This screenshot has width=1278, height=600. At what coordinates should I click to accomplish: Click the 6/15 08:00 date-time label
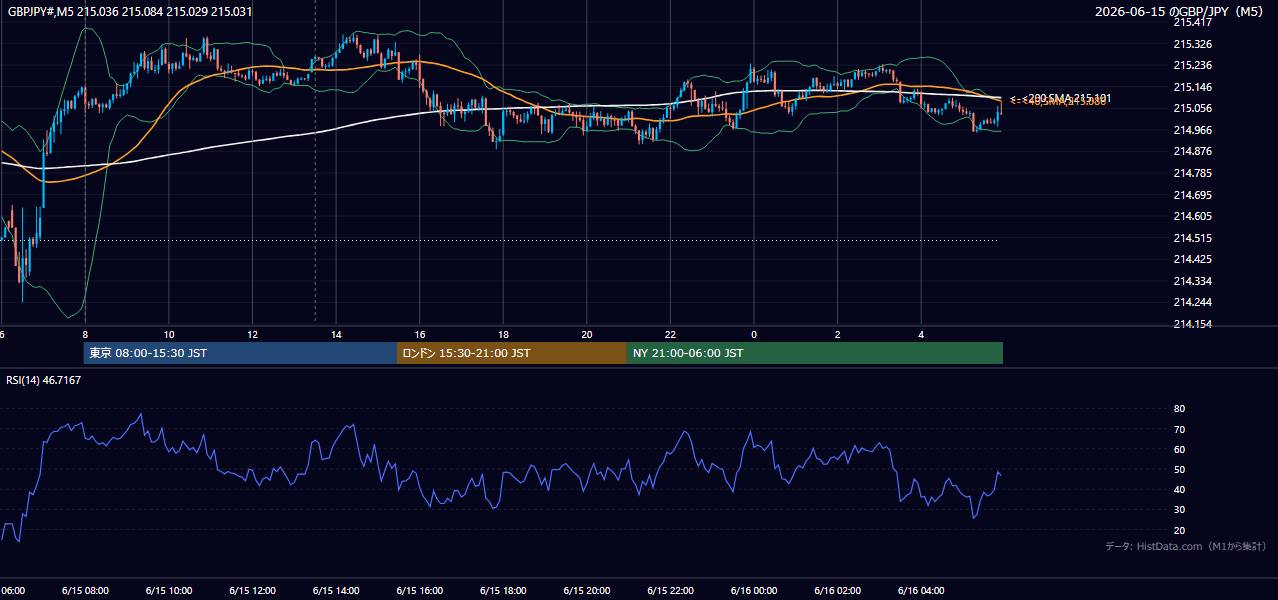[x=85, y=591]
